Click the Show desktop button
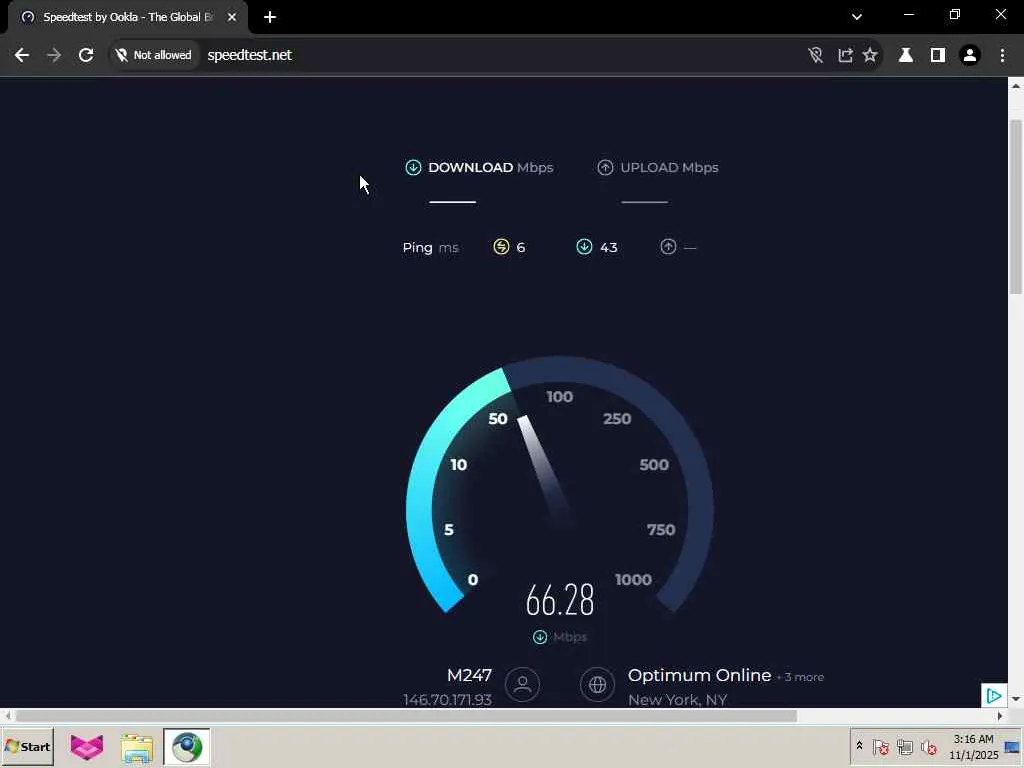 coord(1013,746)
